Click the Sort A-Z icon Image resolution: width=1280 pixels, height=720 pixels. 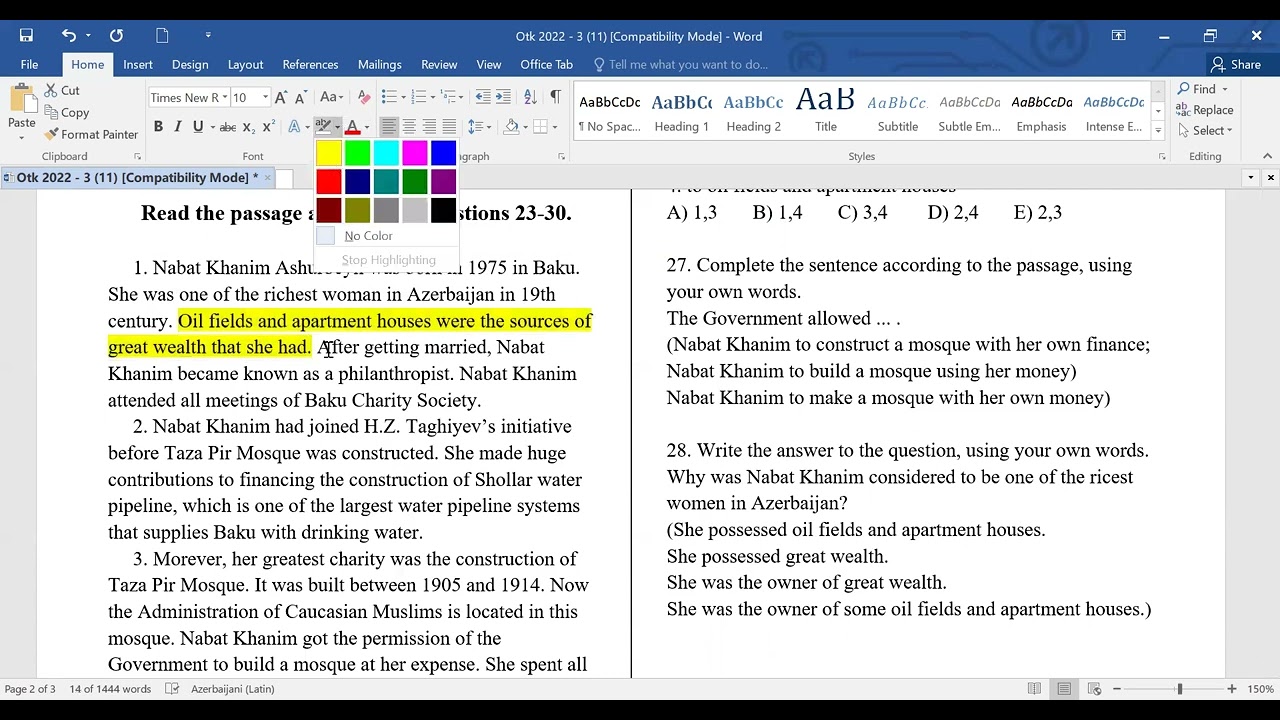pyautogui.click(x=529, y=97)
